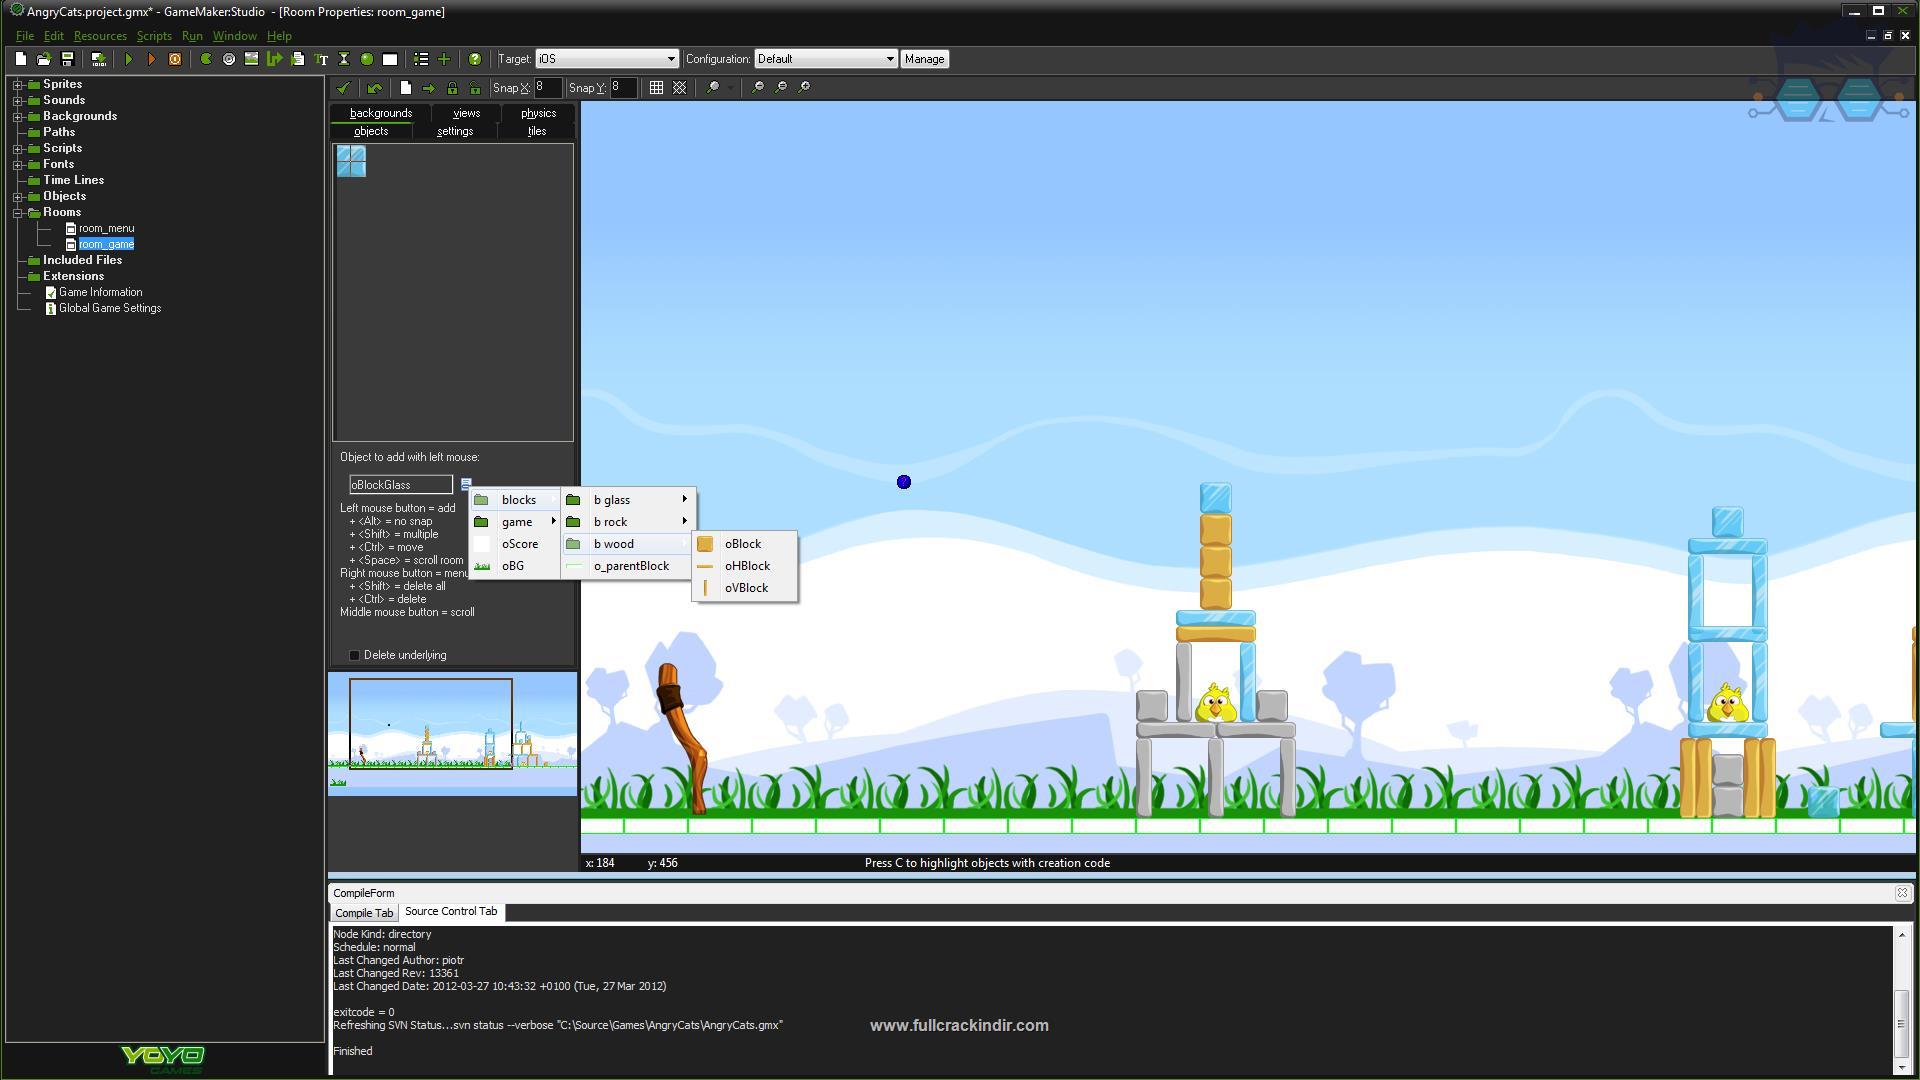Viewport: 1920px width, 1080px height.
Task: Toggle the Delete underlying checkbox
Action: coord(355,655)
